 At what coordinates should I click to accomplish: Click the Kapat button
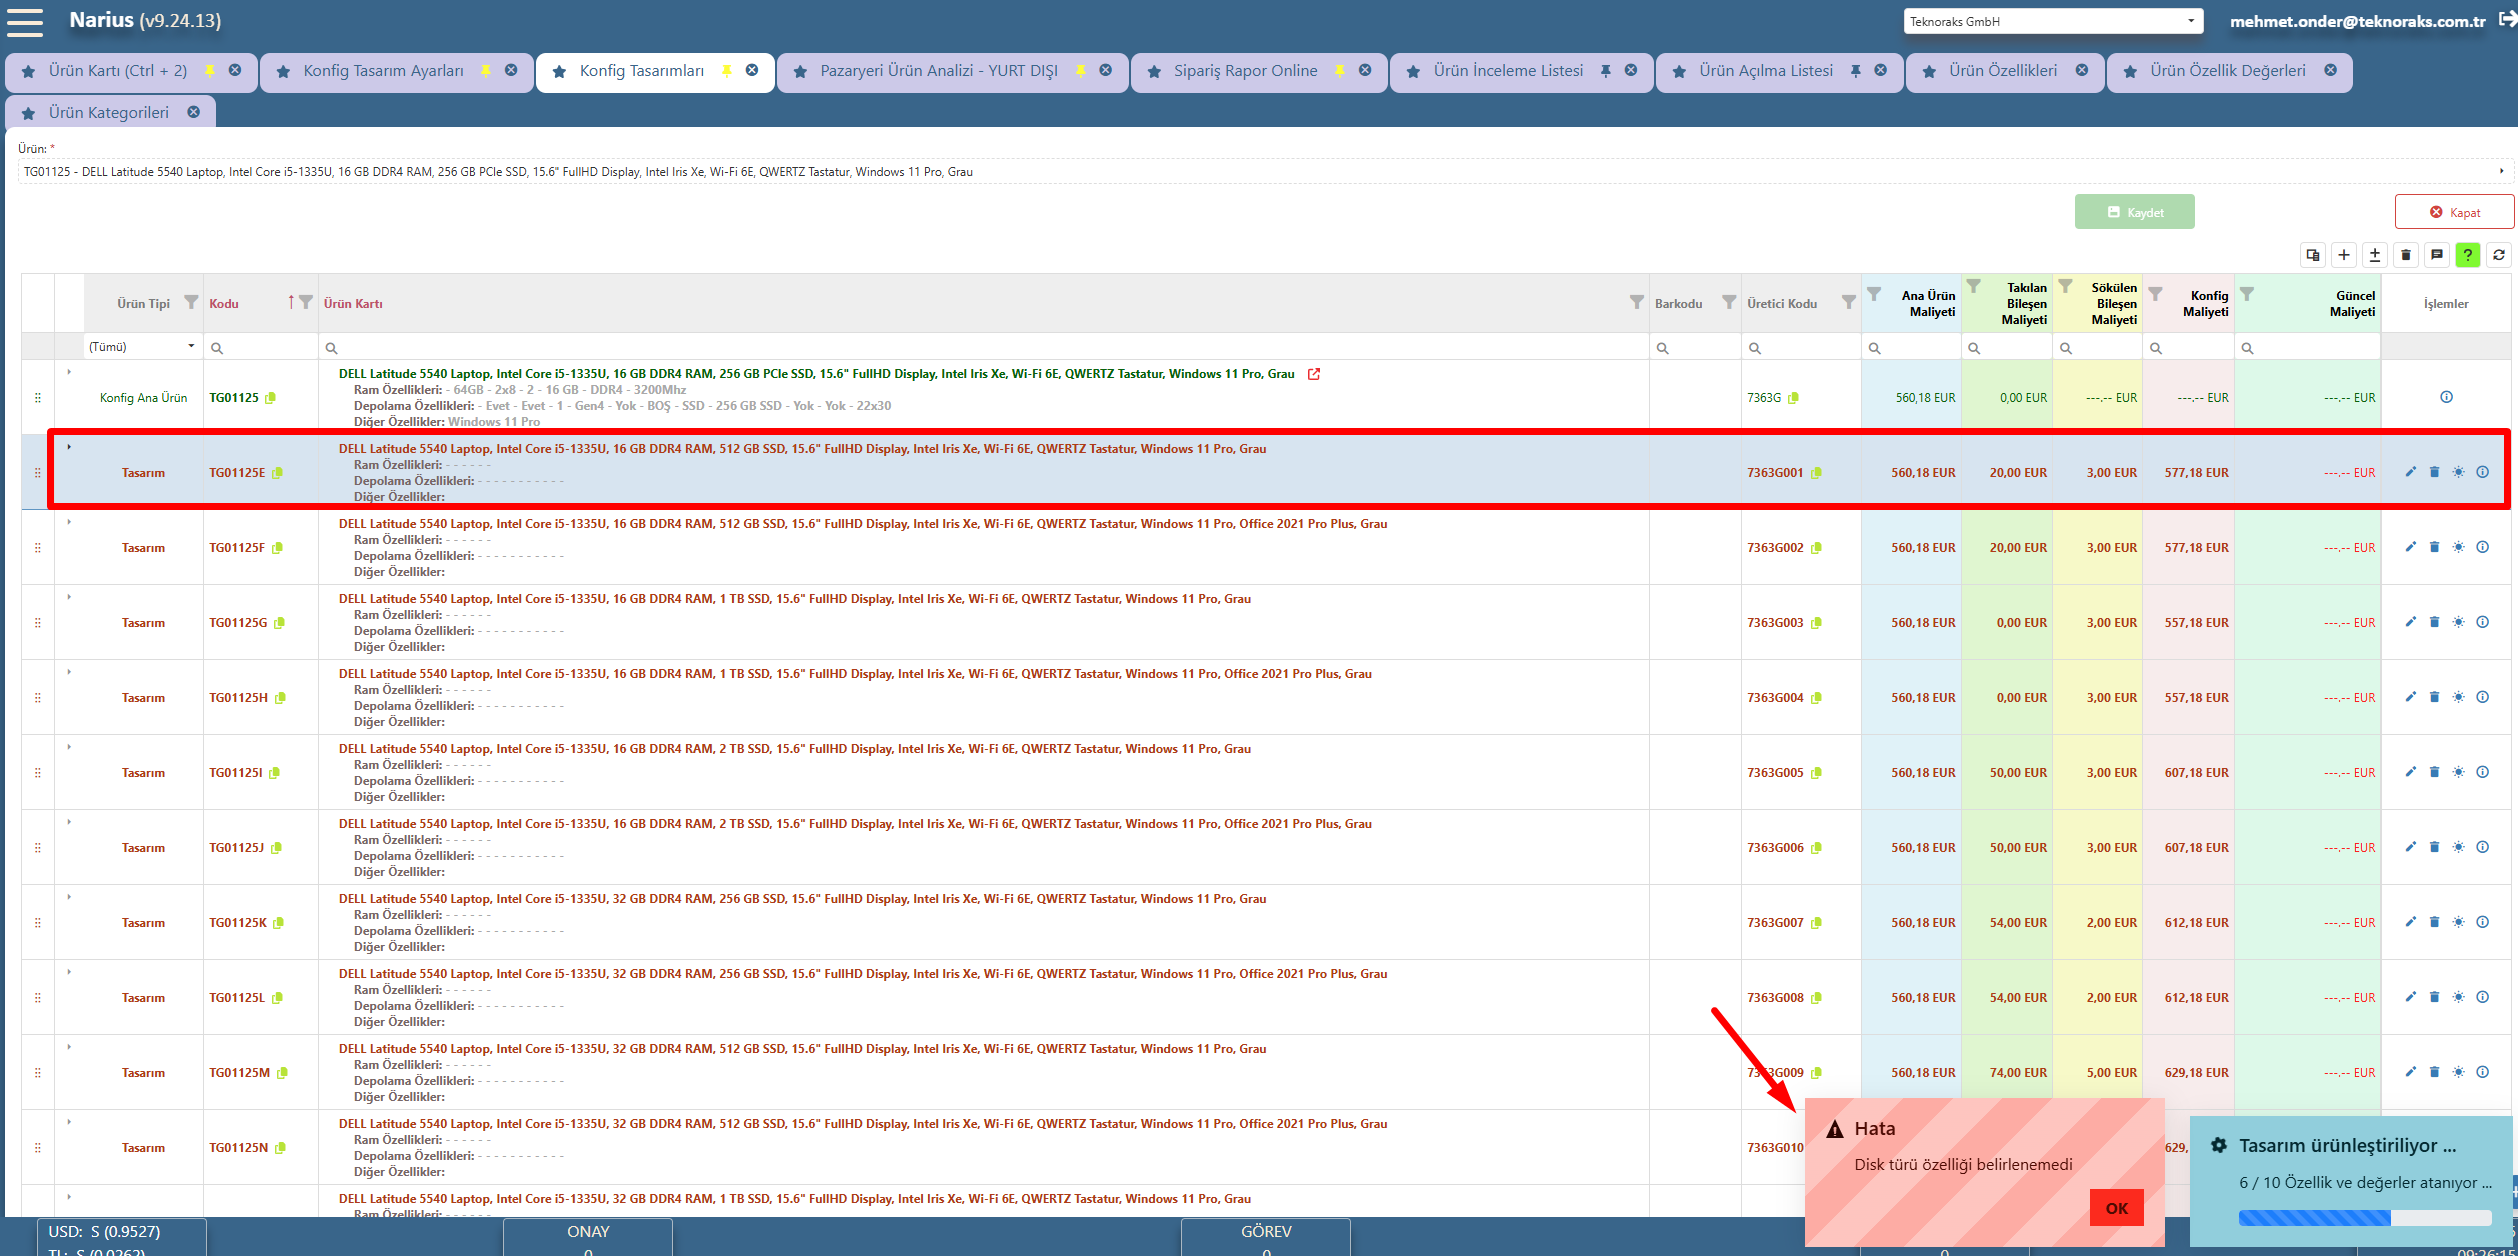click(x=2453, y=212)
